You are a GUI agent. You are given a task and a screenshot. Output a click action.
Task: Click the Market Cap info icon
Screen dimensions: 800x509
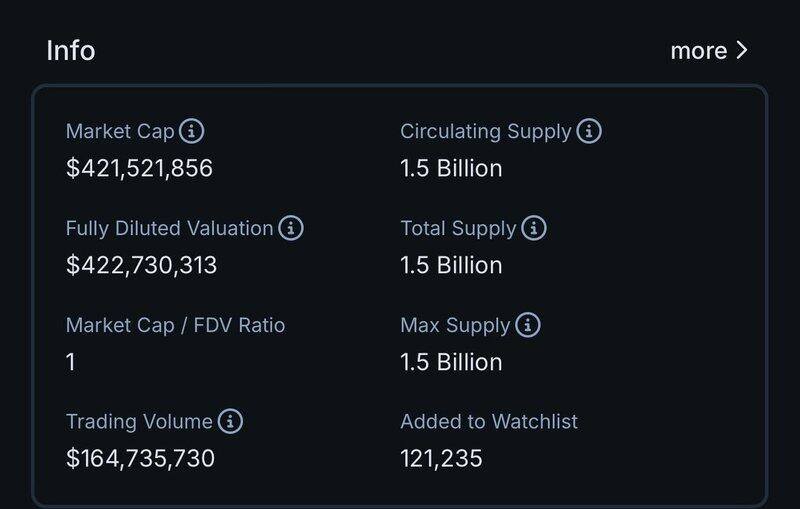[x=192, y=131]
